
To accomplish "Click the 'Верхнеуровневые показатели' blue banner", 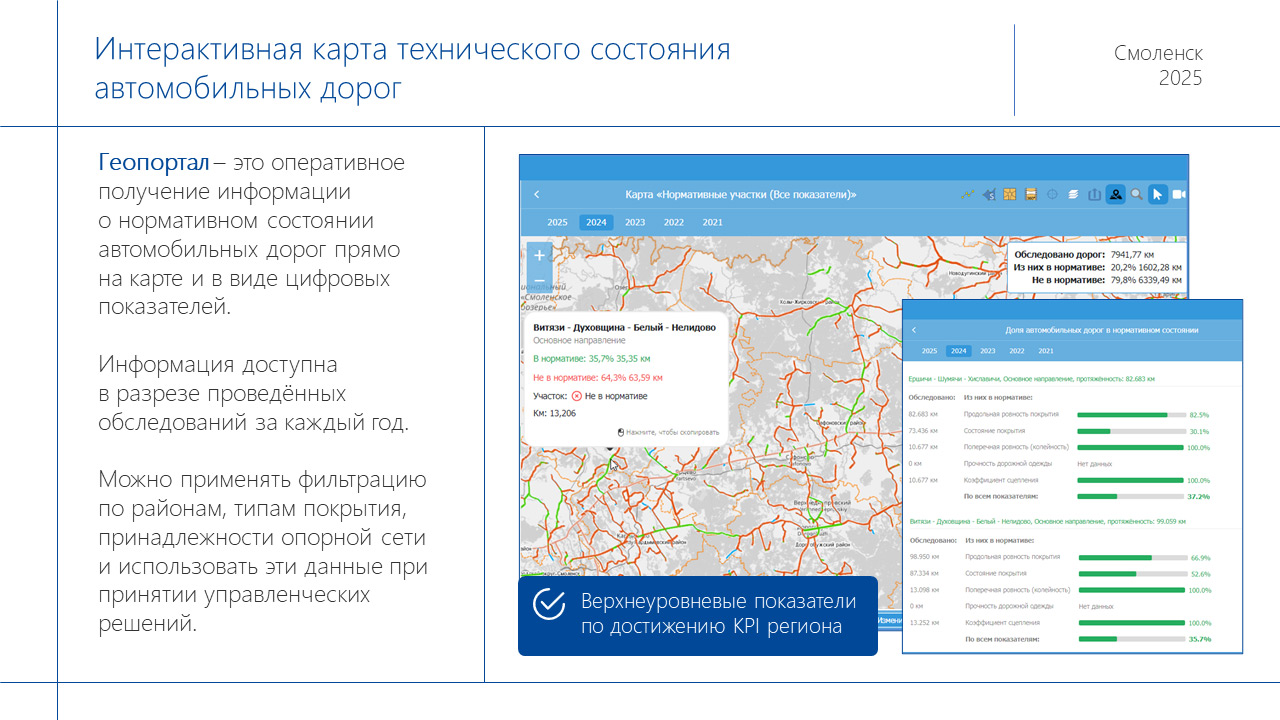I will [697, 615].
